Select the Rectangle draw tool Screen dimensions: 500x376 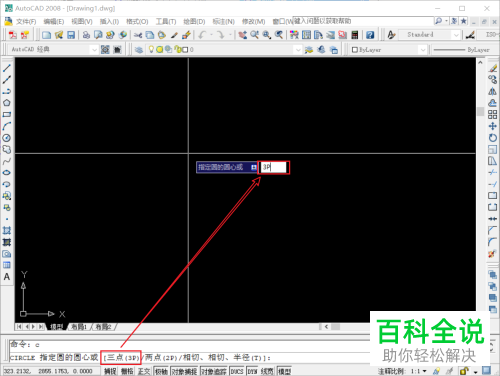pos(7,114)
